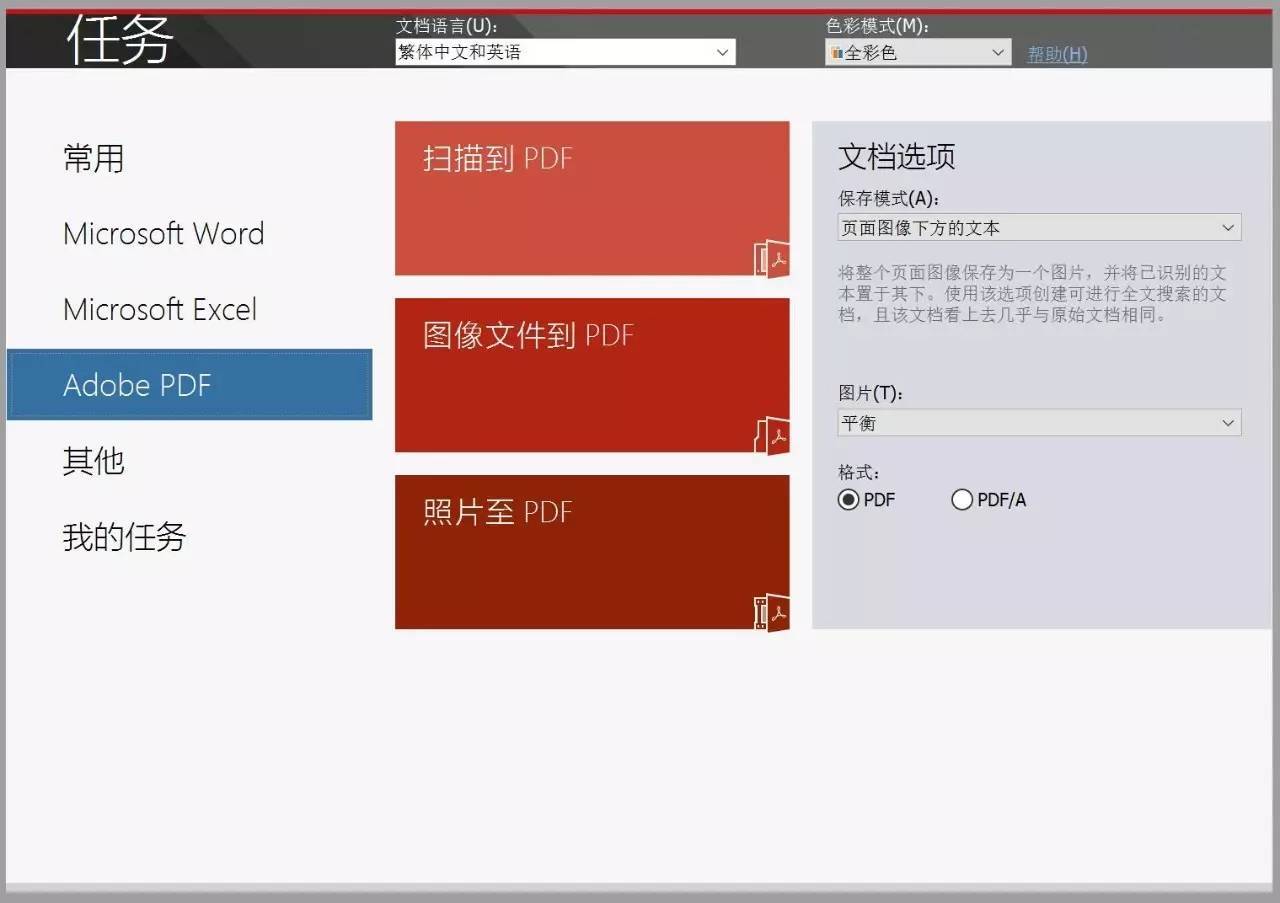1280x903 pixels.
Task: Expand the 图片 dropdown showing 平衡
Action: pyautogui.click(x=1039, y=423)
